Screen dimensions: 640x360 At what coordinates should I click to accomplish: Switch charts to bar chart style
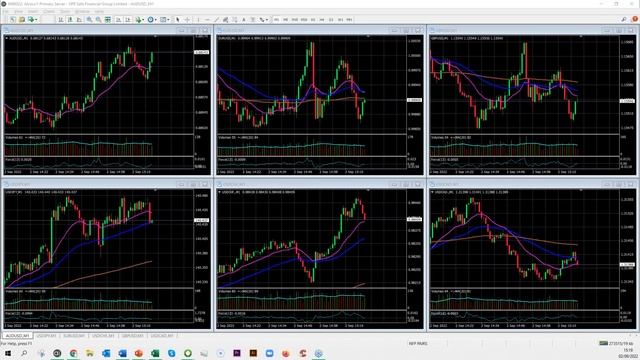[61, 19]
